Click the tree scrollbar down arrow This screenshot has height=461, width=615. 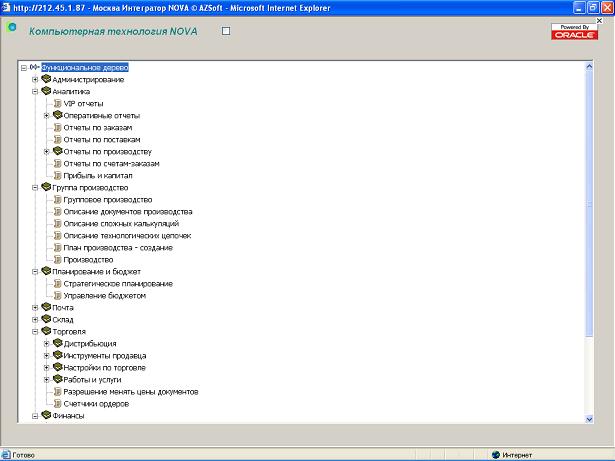click(589, 419)
